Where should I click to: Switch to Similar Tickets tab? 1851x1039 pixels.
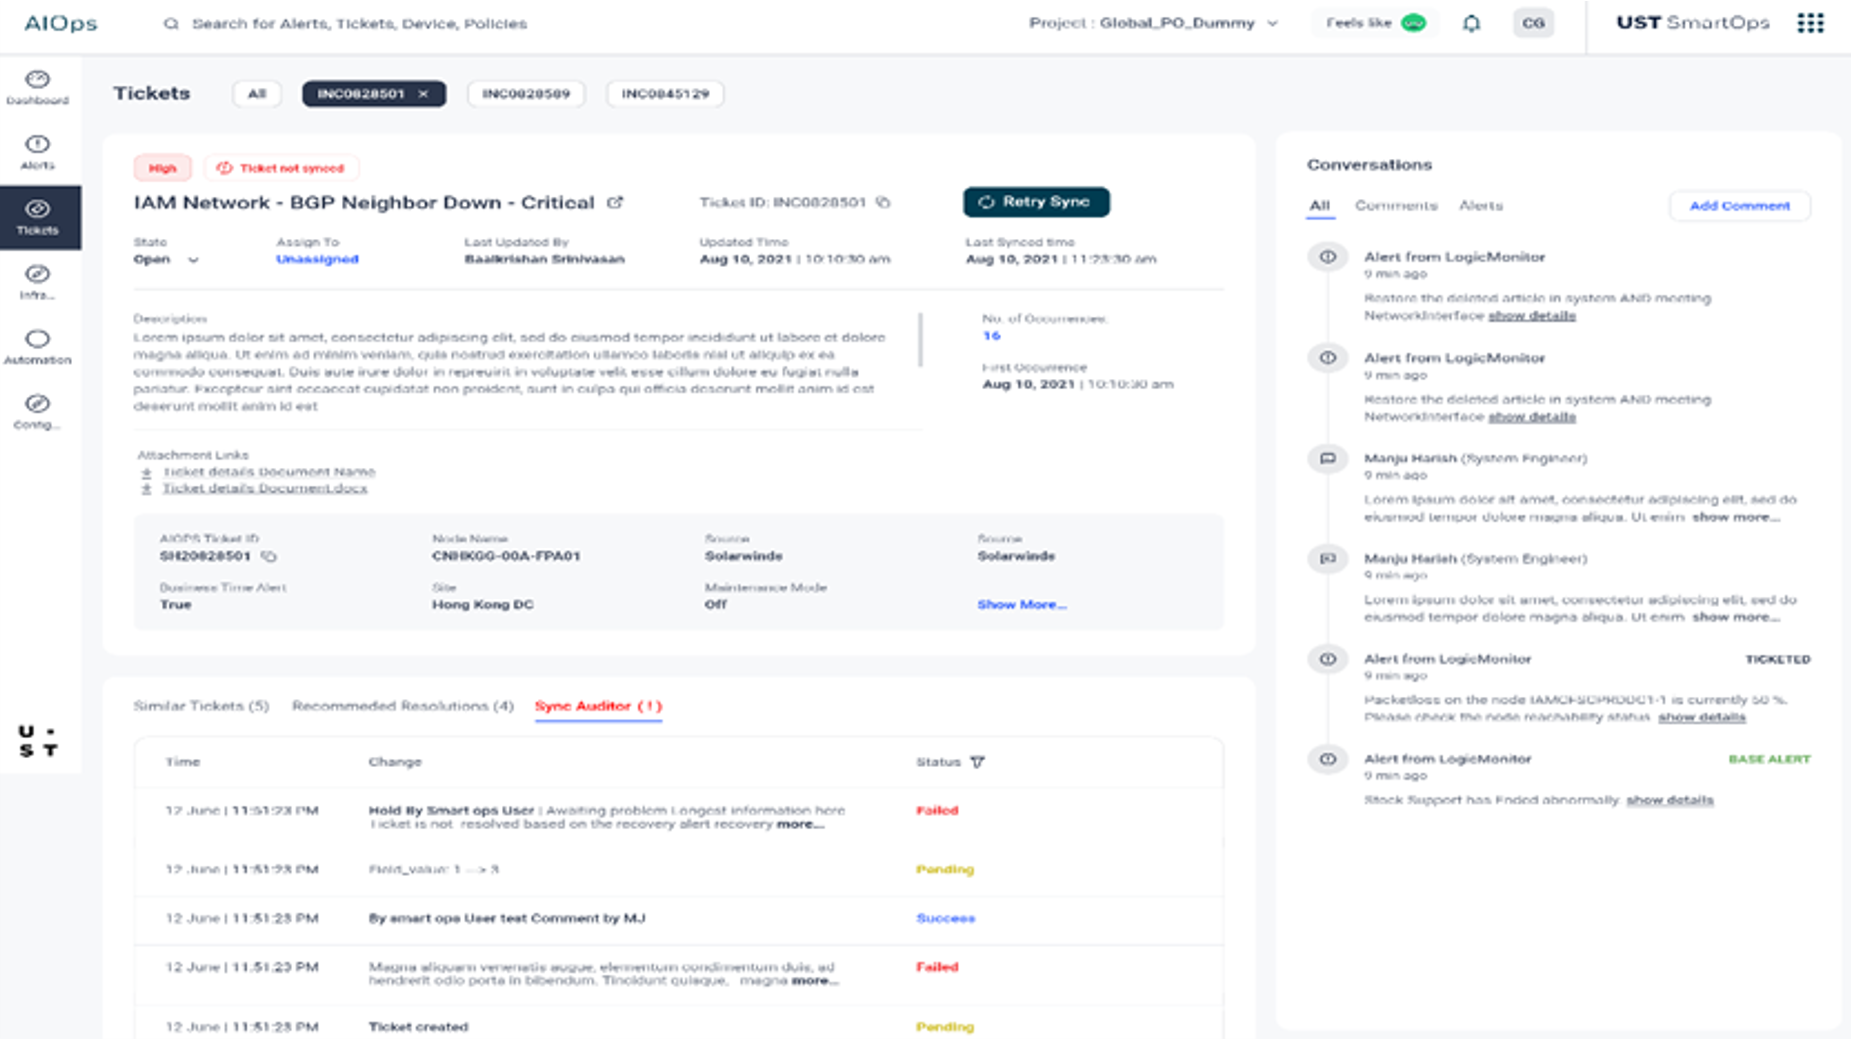click(201, 706)
